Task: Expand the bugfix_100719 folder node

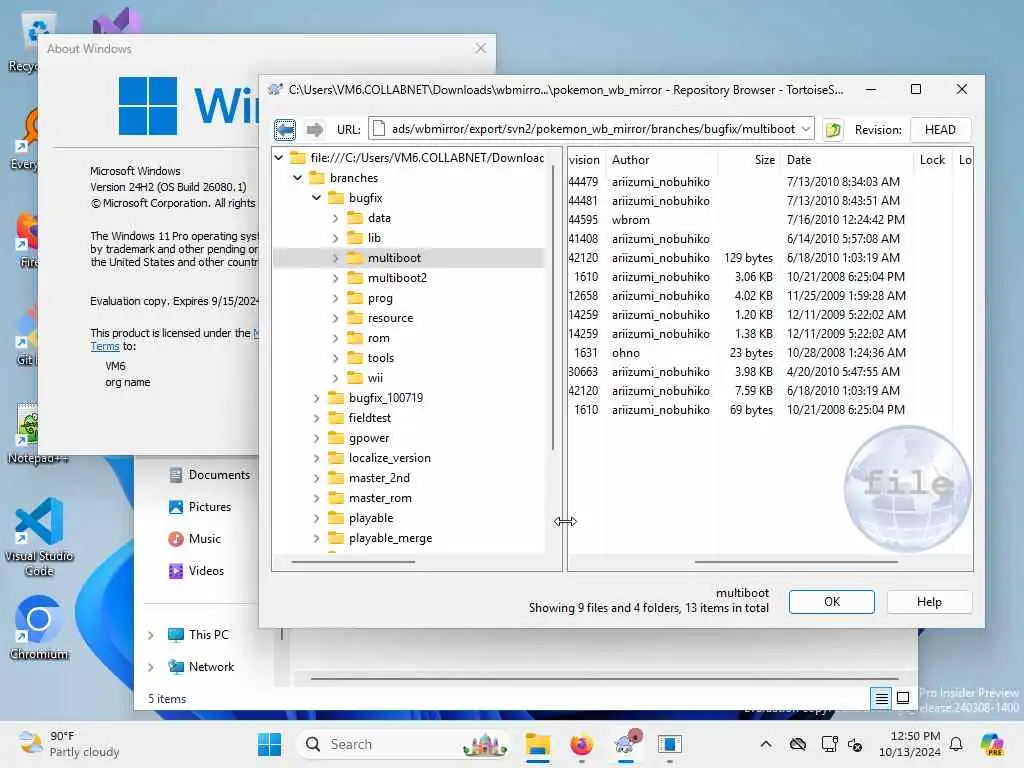Action: 317,398
